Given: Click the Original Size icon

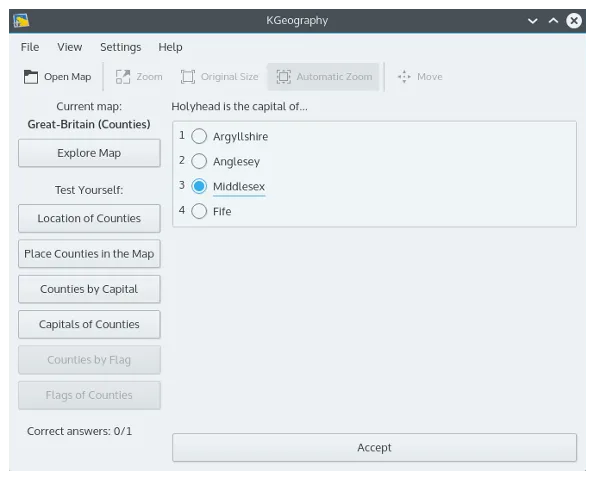Looking at the screenshot, I should coord(188,77).
